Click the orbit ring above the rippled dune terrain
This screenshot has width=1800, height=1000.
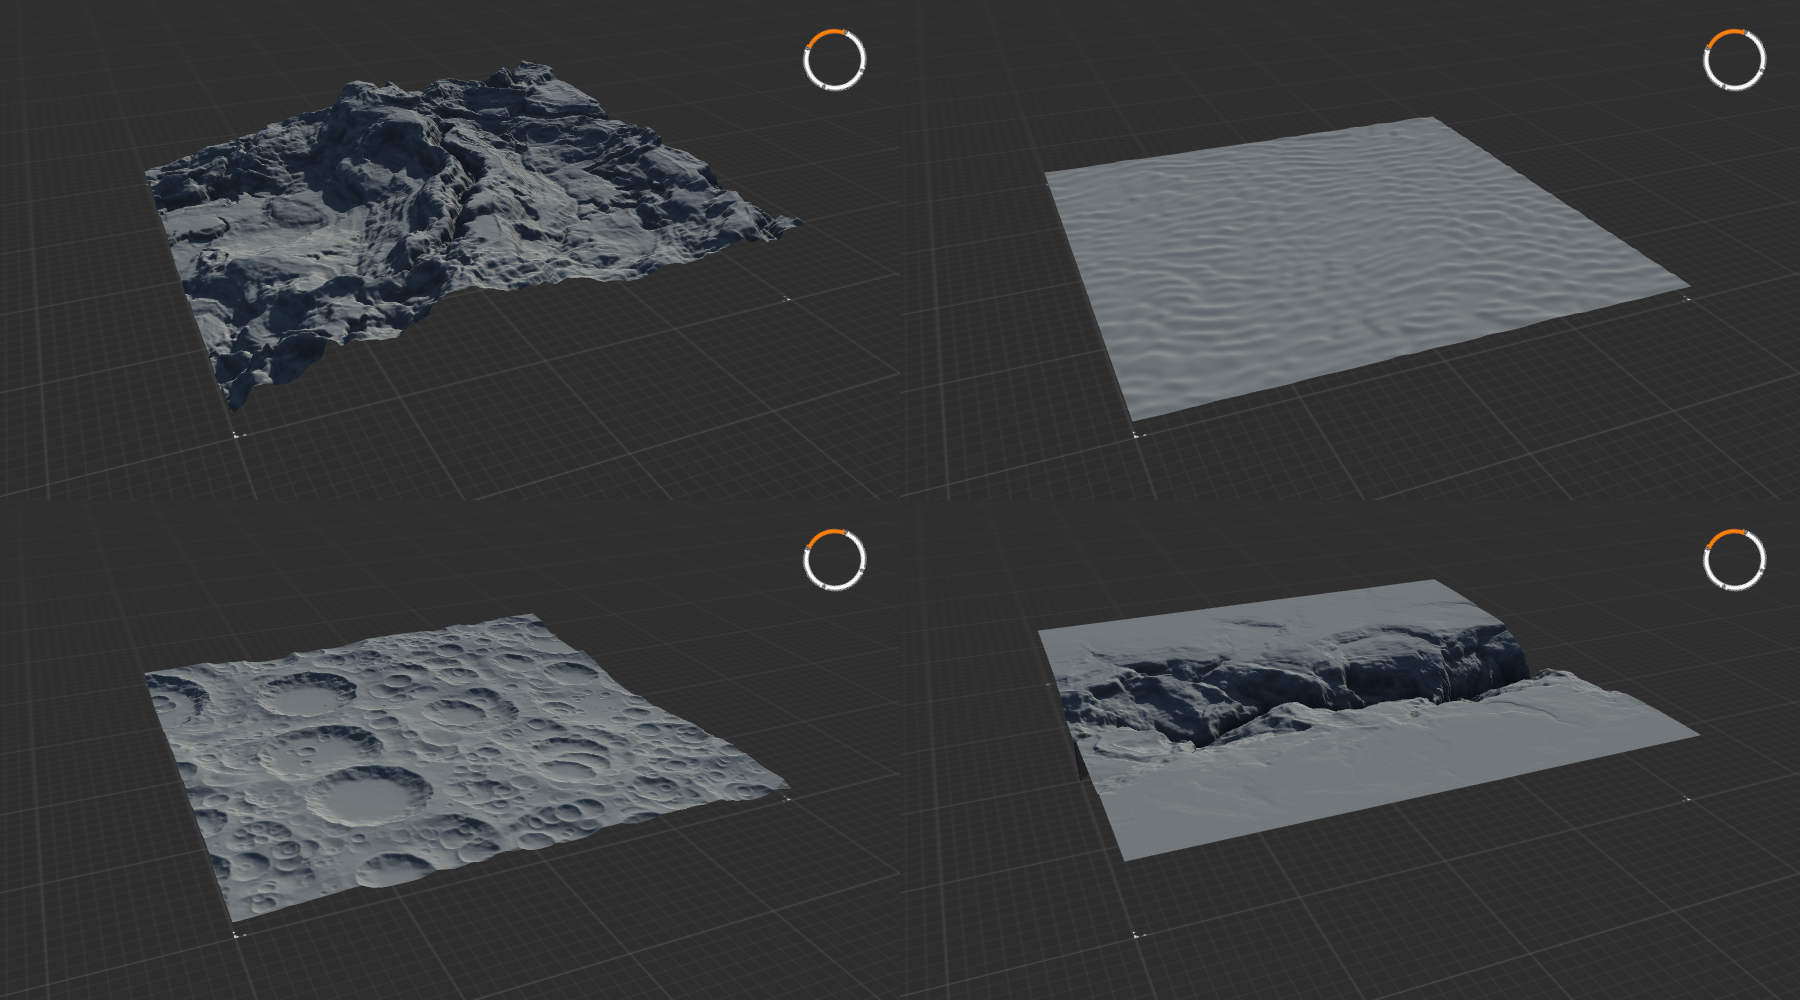1734,60
